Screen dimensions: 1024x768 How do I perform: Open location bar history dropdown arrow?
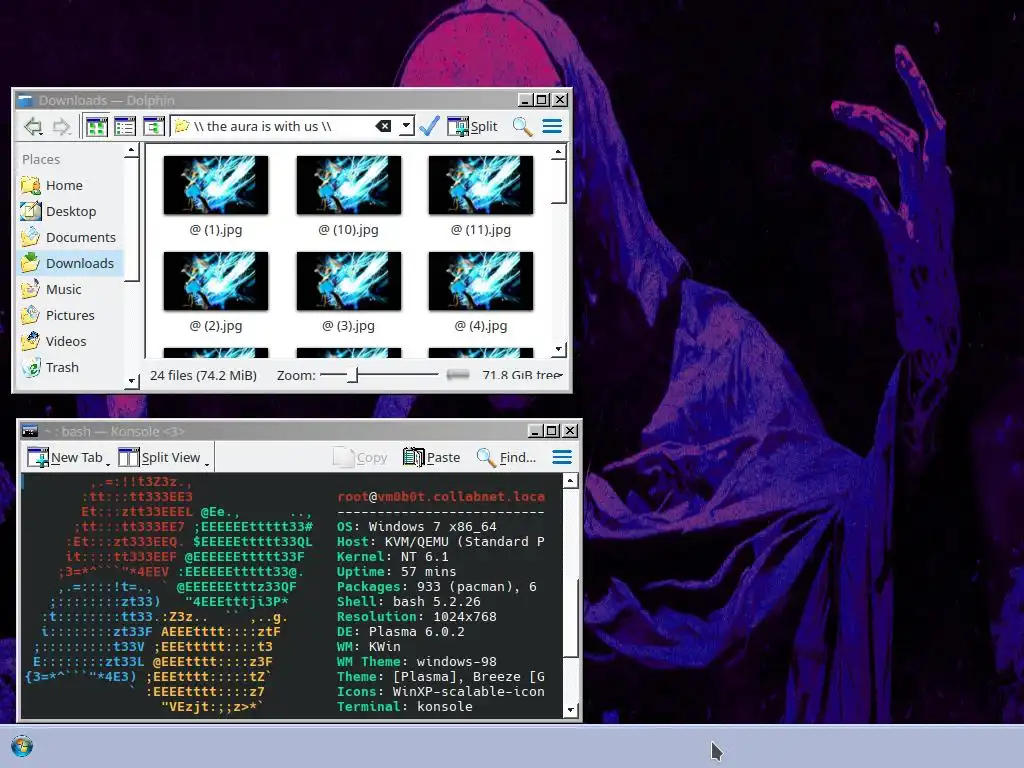point(406,126)
